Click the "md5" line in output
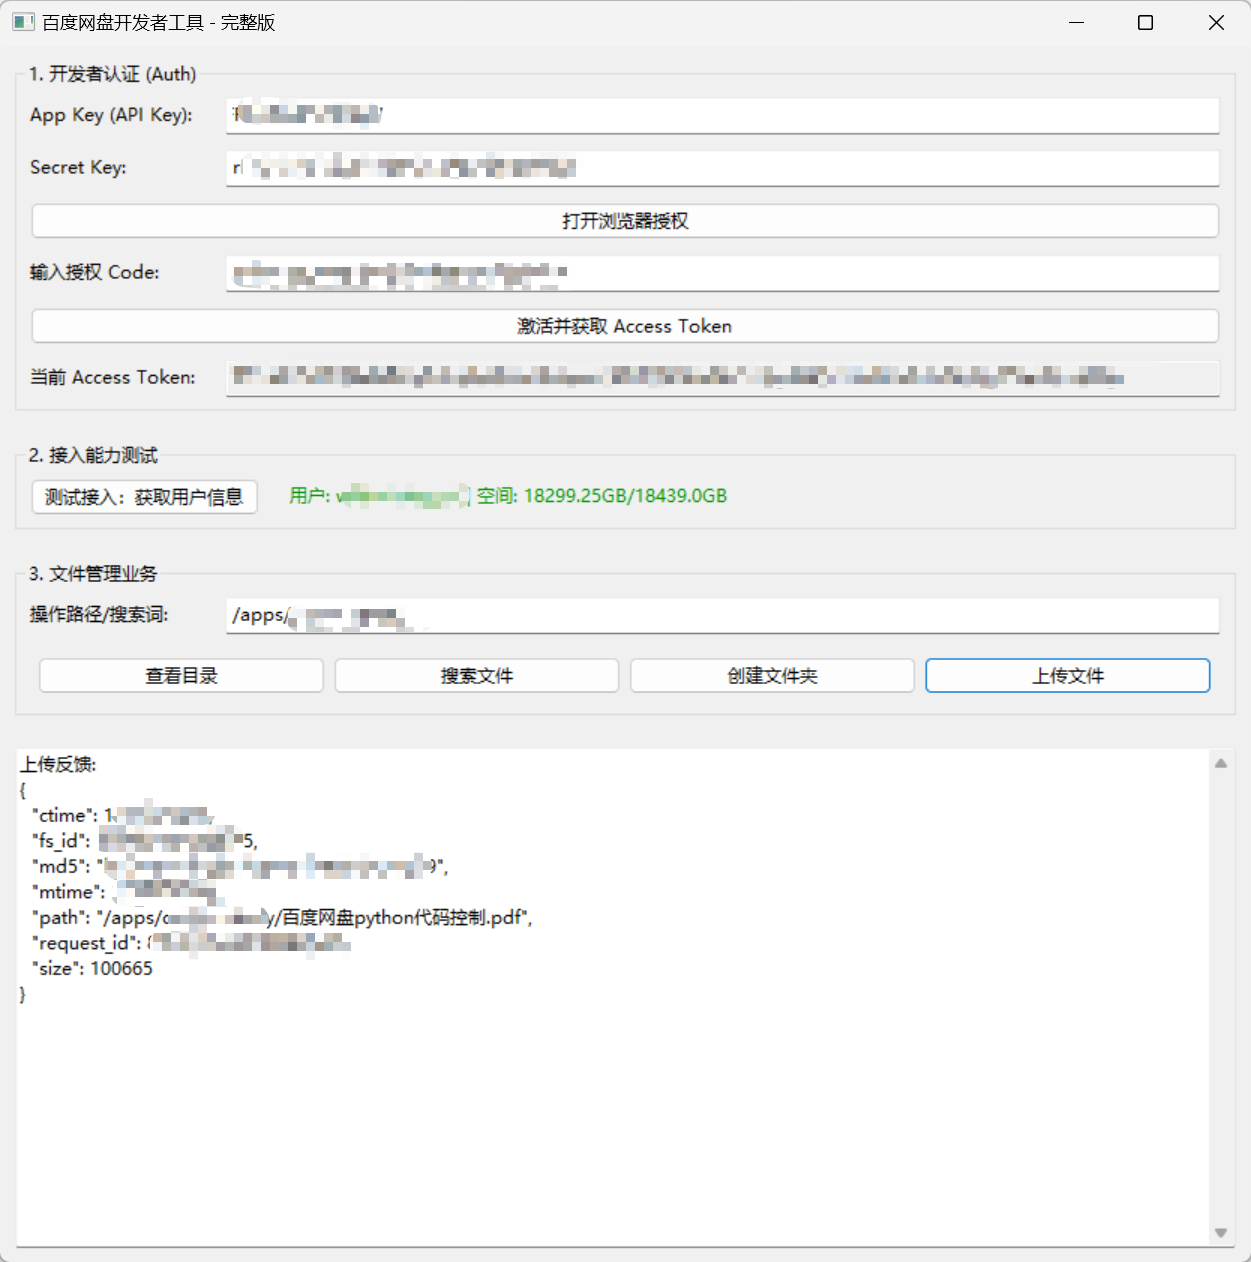This screenshot has height=1262, width=1251. click(x=240, y=867)
